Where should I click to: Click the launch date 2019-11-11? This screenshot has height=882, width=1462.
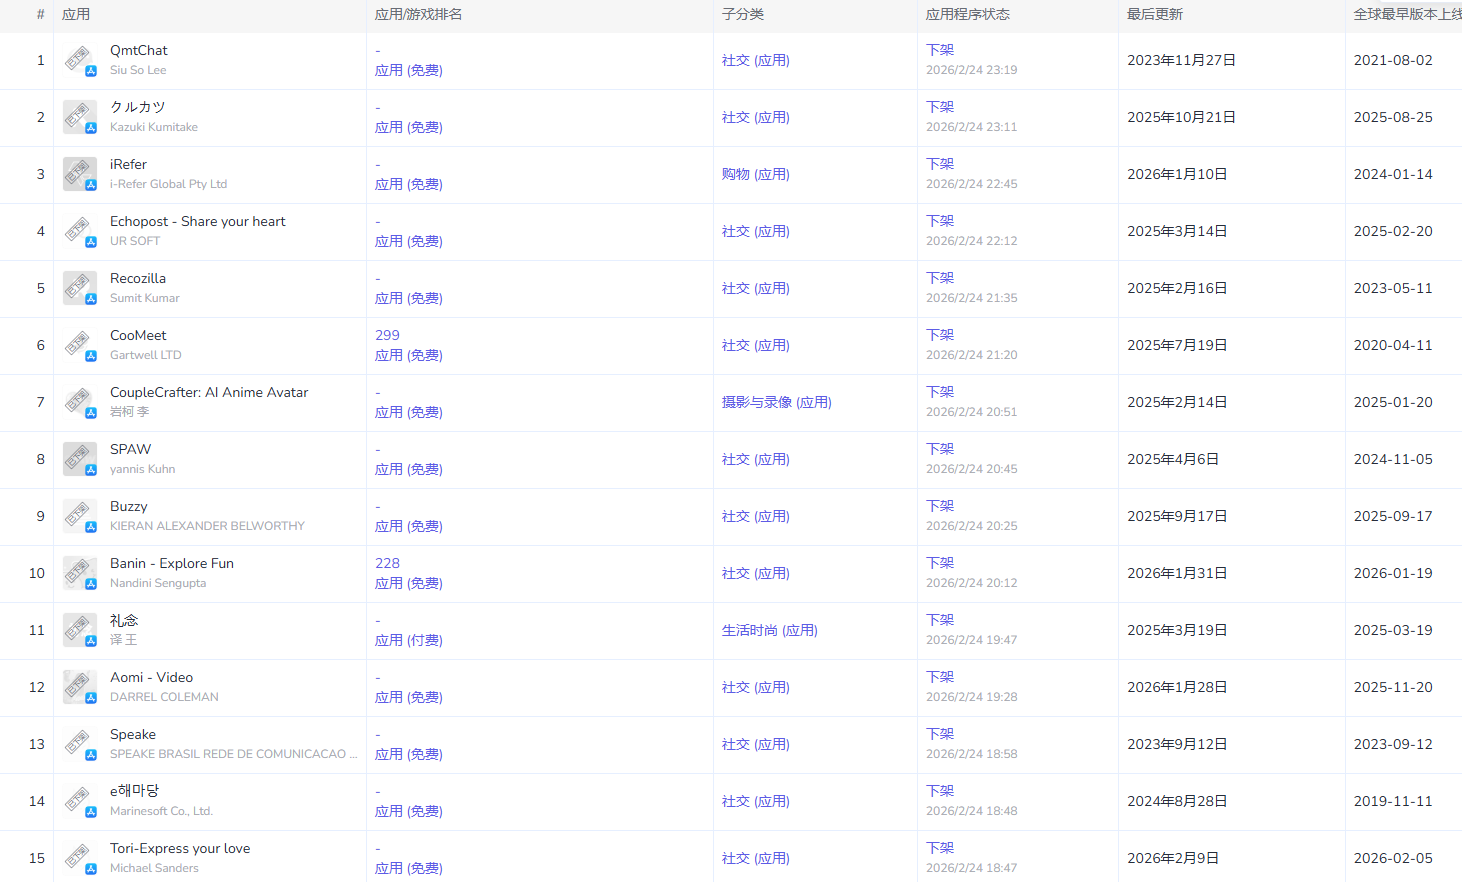[x=1393, y=801]
